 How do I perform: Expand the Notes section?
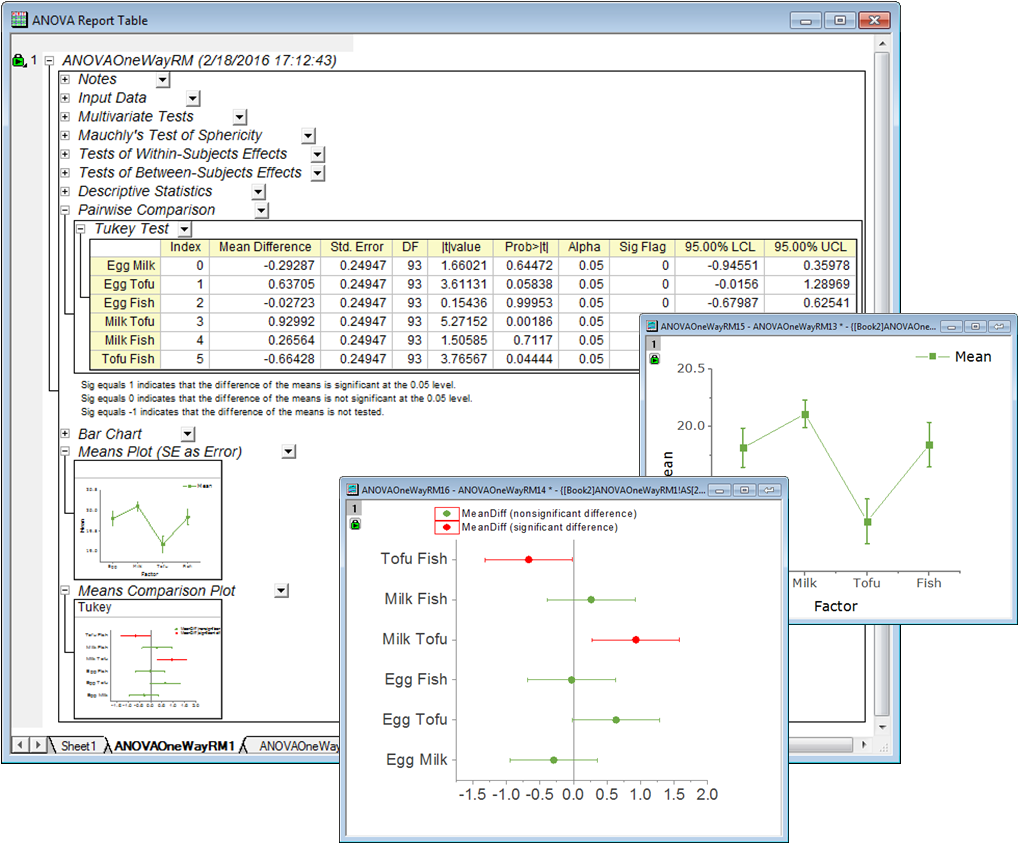click(66, 78)
